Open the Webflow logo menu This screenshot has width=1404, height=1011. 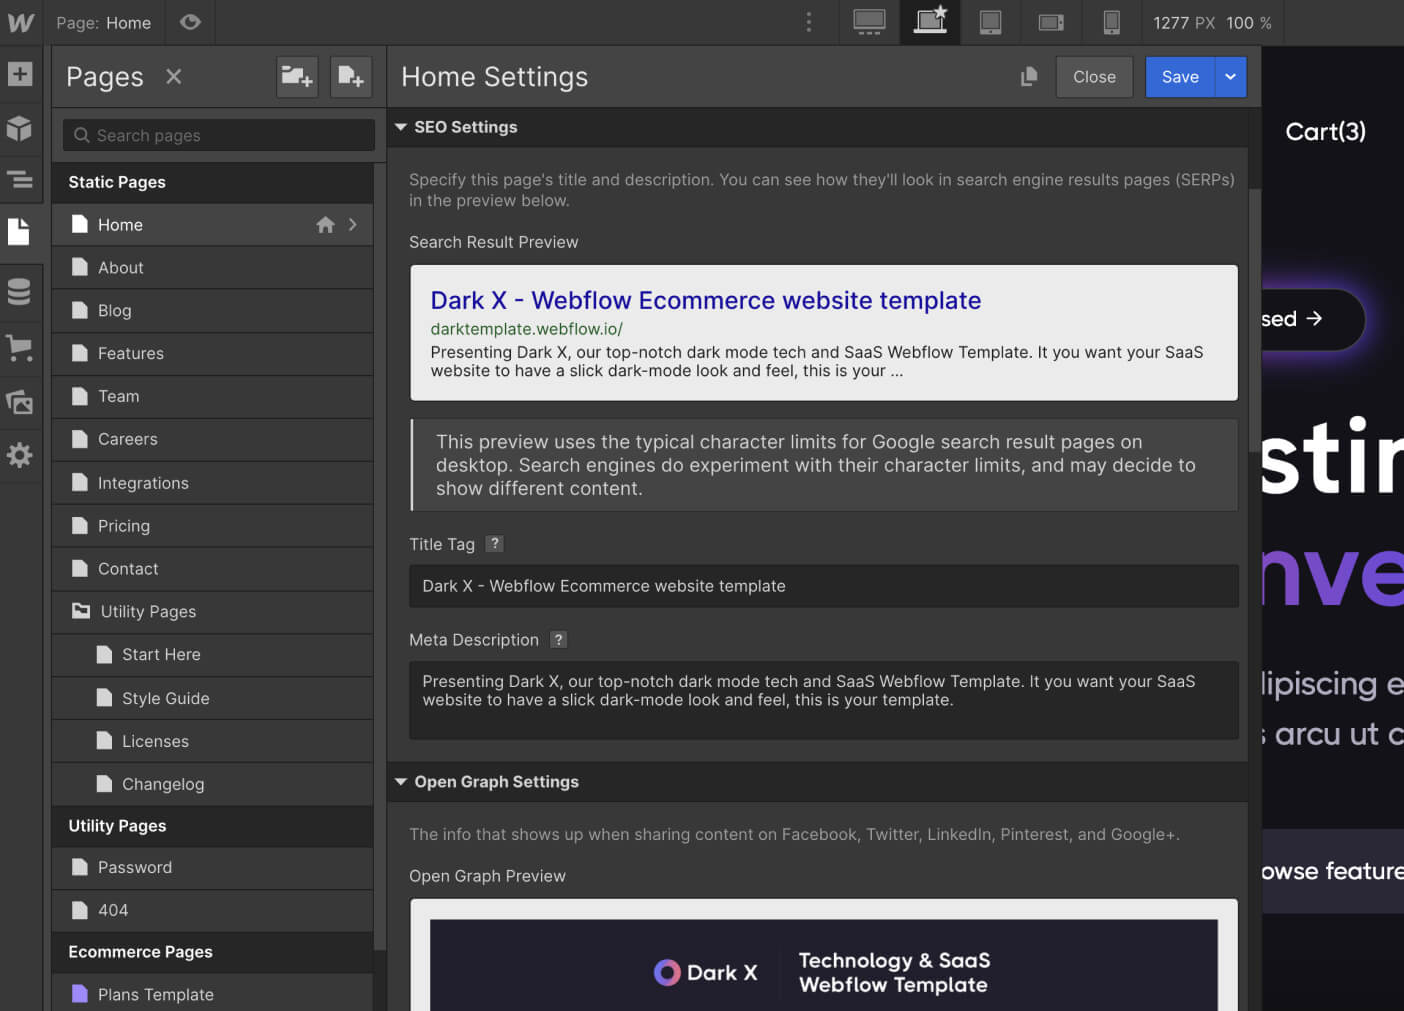20,22
